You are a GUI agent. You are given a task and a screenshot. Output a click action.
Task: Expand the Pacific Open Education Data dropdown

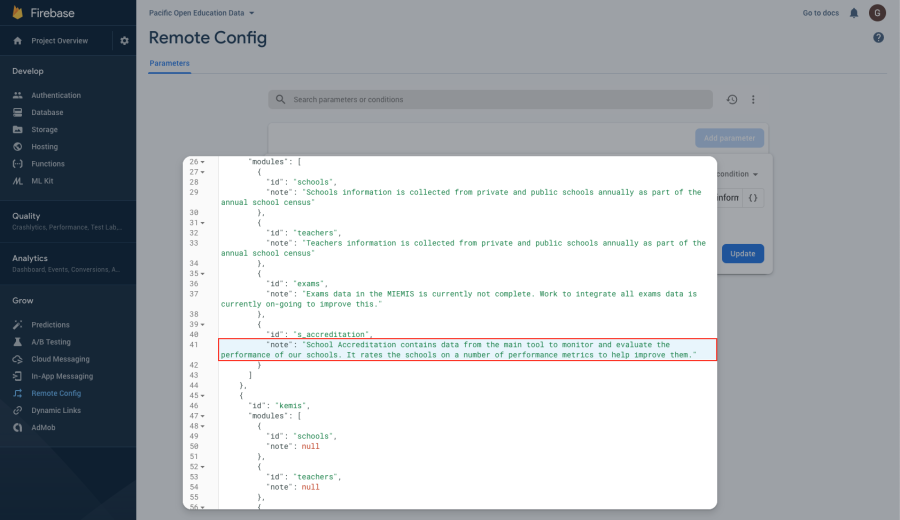coord(201,13)
